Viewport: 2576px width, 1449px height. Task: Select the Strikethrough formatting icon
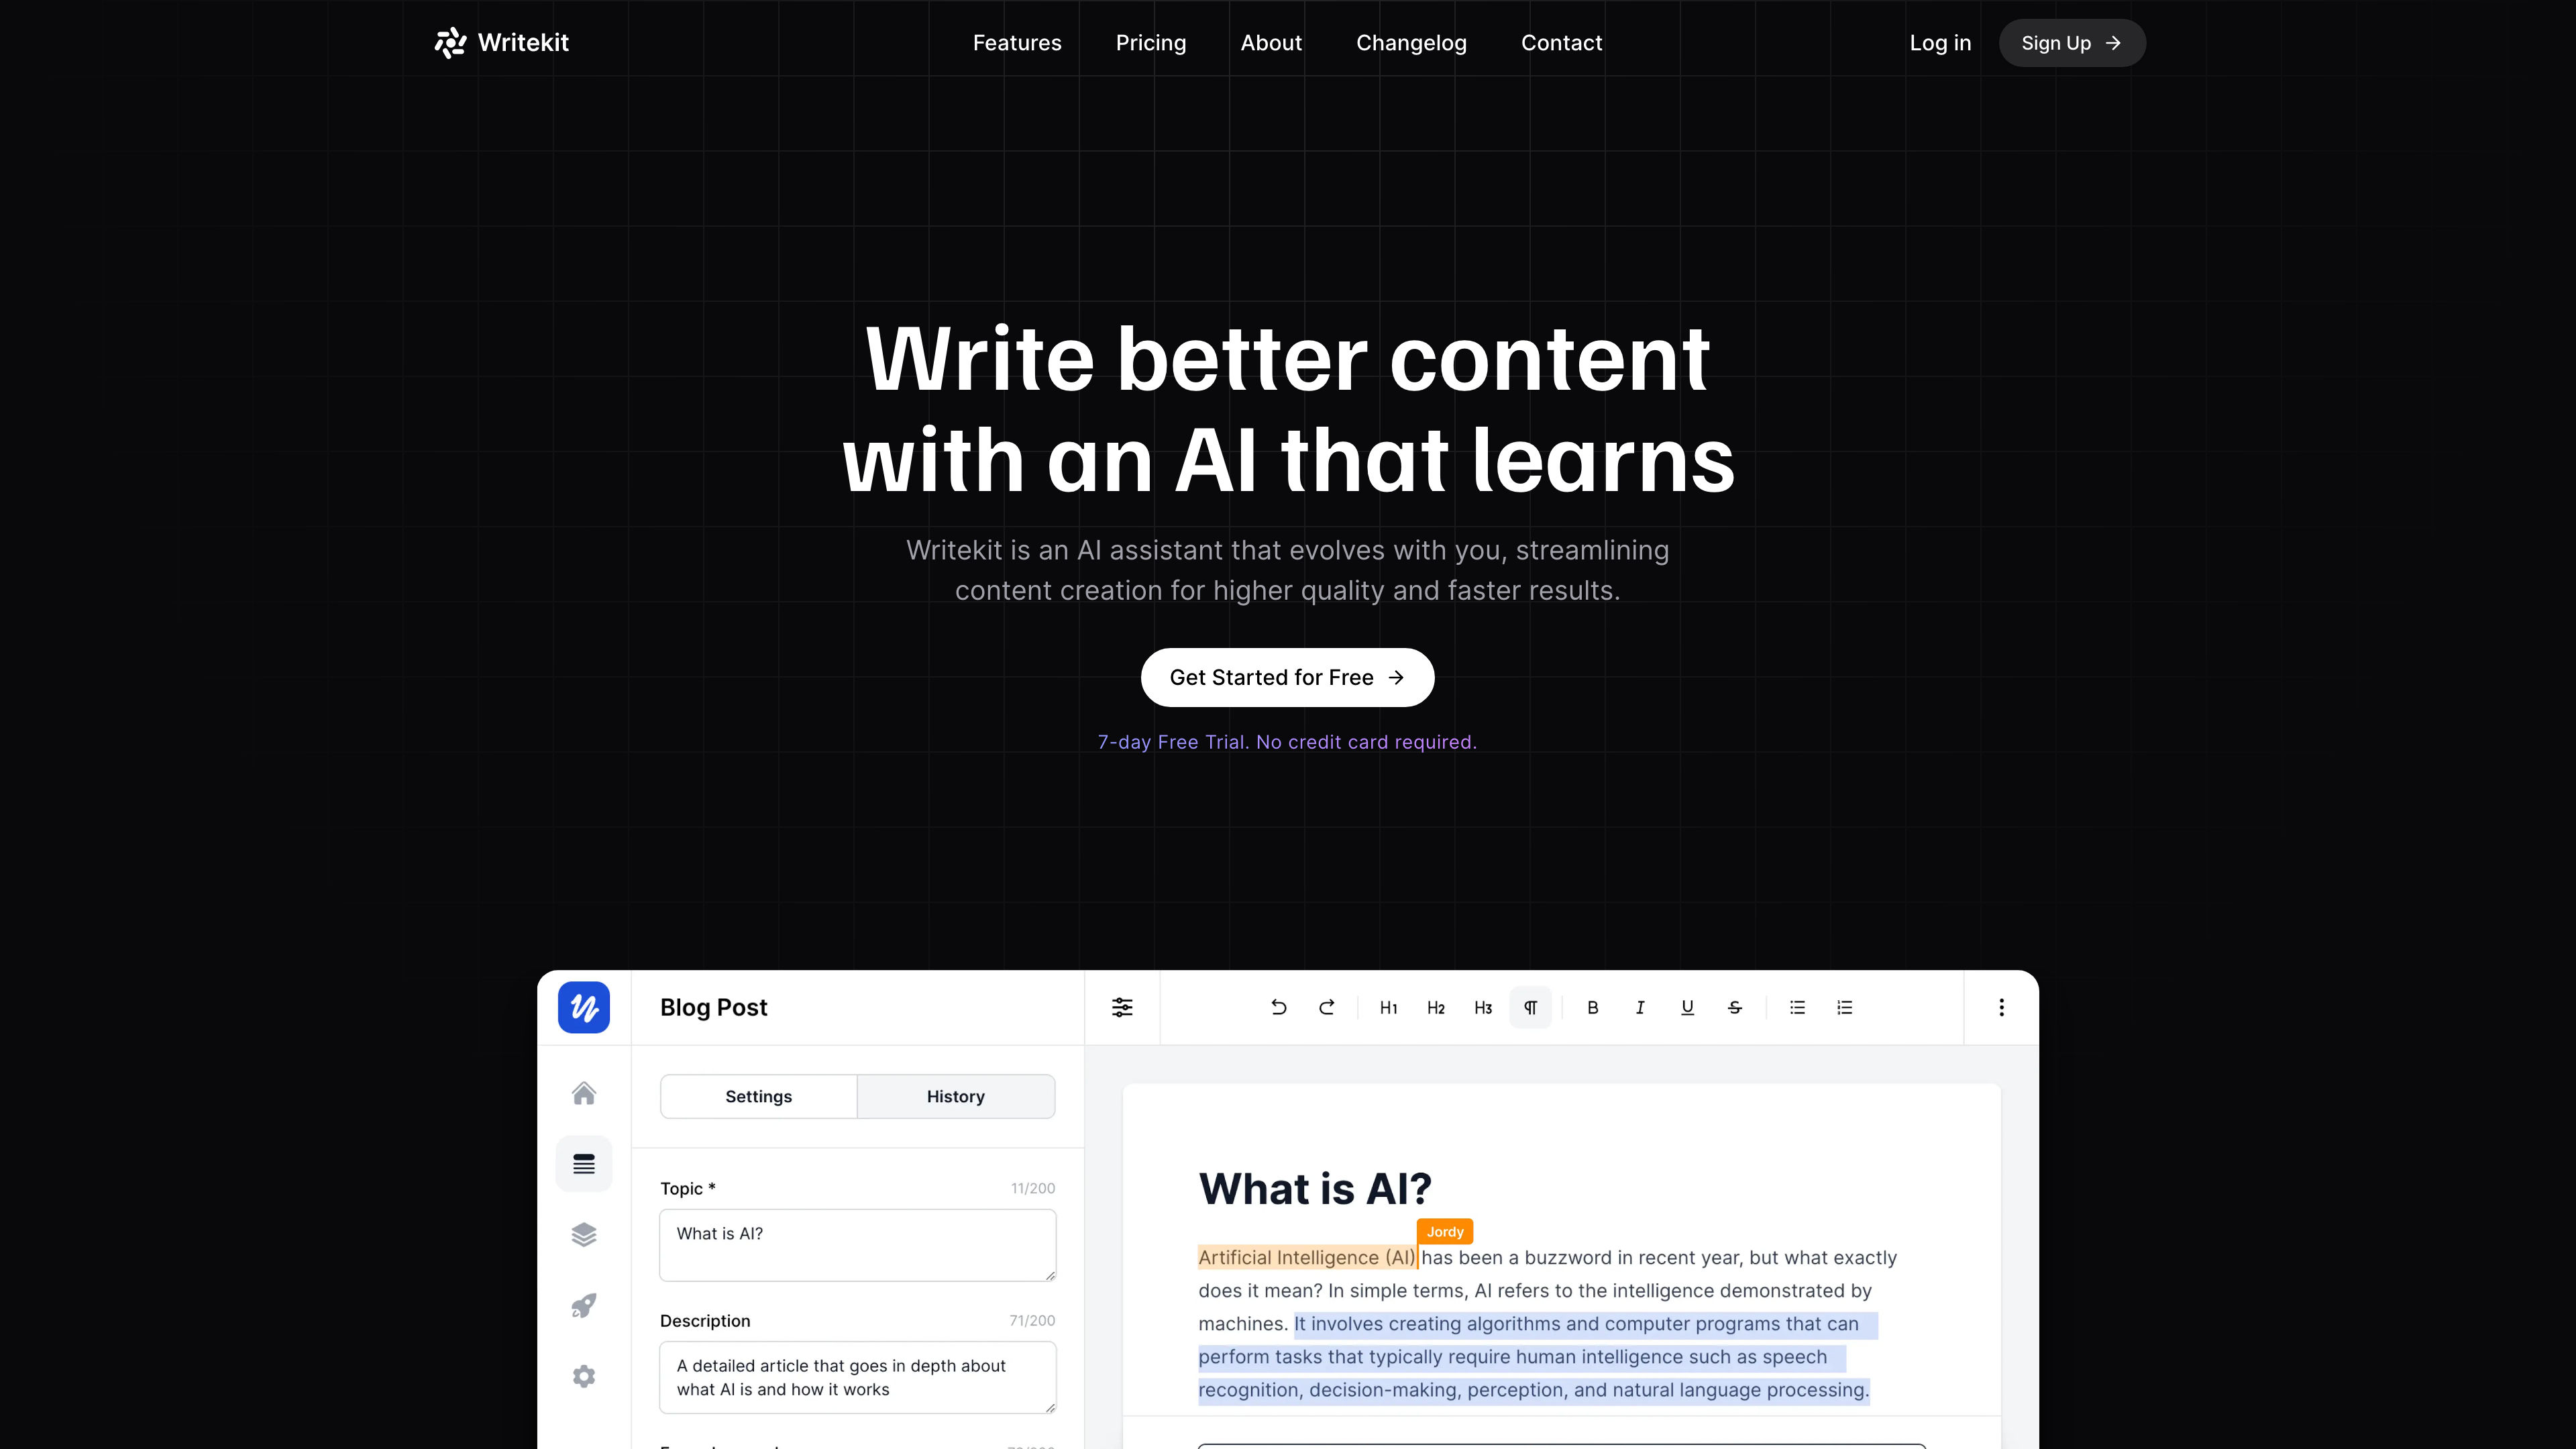click(x=1735, y=1007)
